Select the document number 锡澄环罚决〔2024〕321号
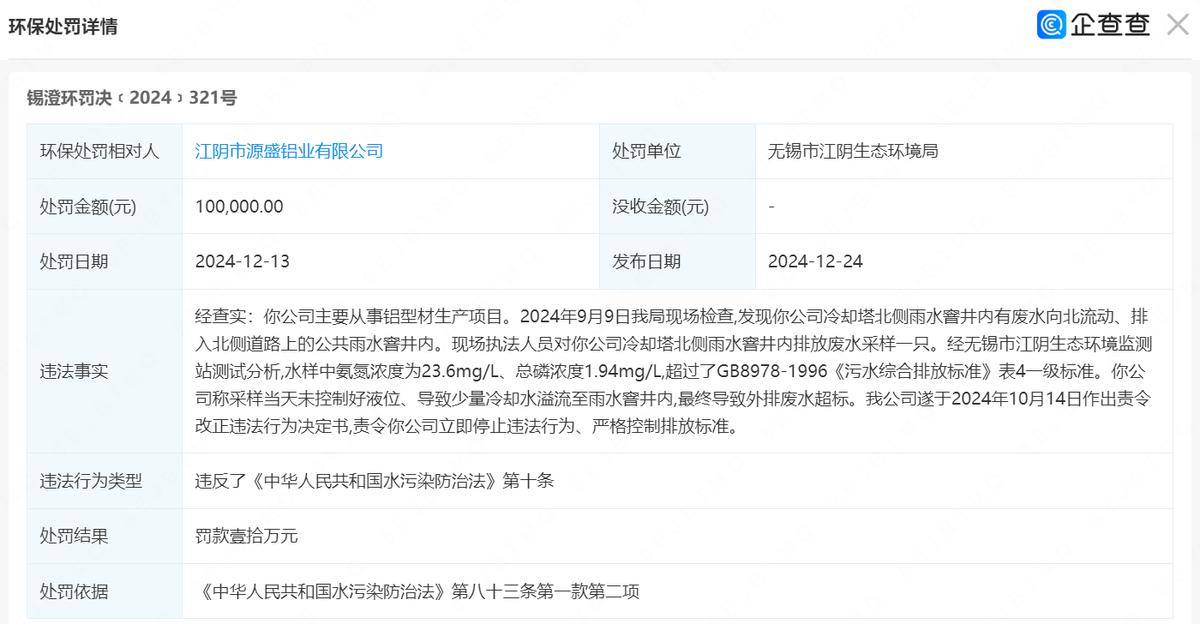Screen dimensions: 1200x624 pos(132,98)
